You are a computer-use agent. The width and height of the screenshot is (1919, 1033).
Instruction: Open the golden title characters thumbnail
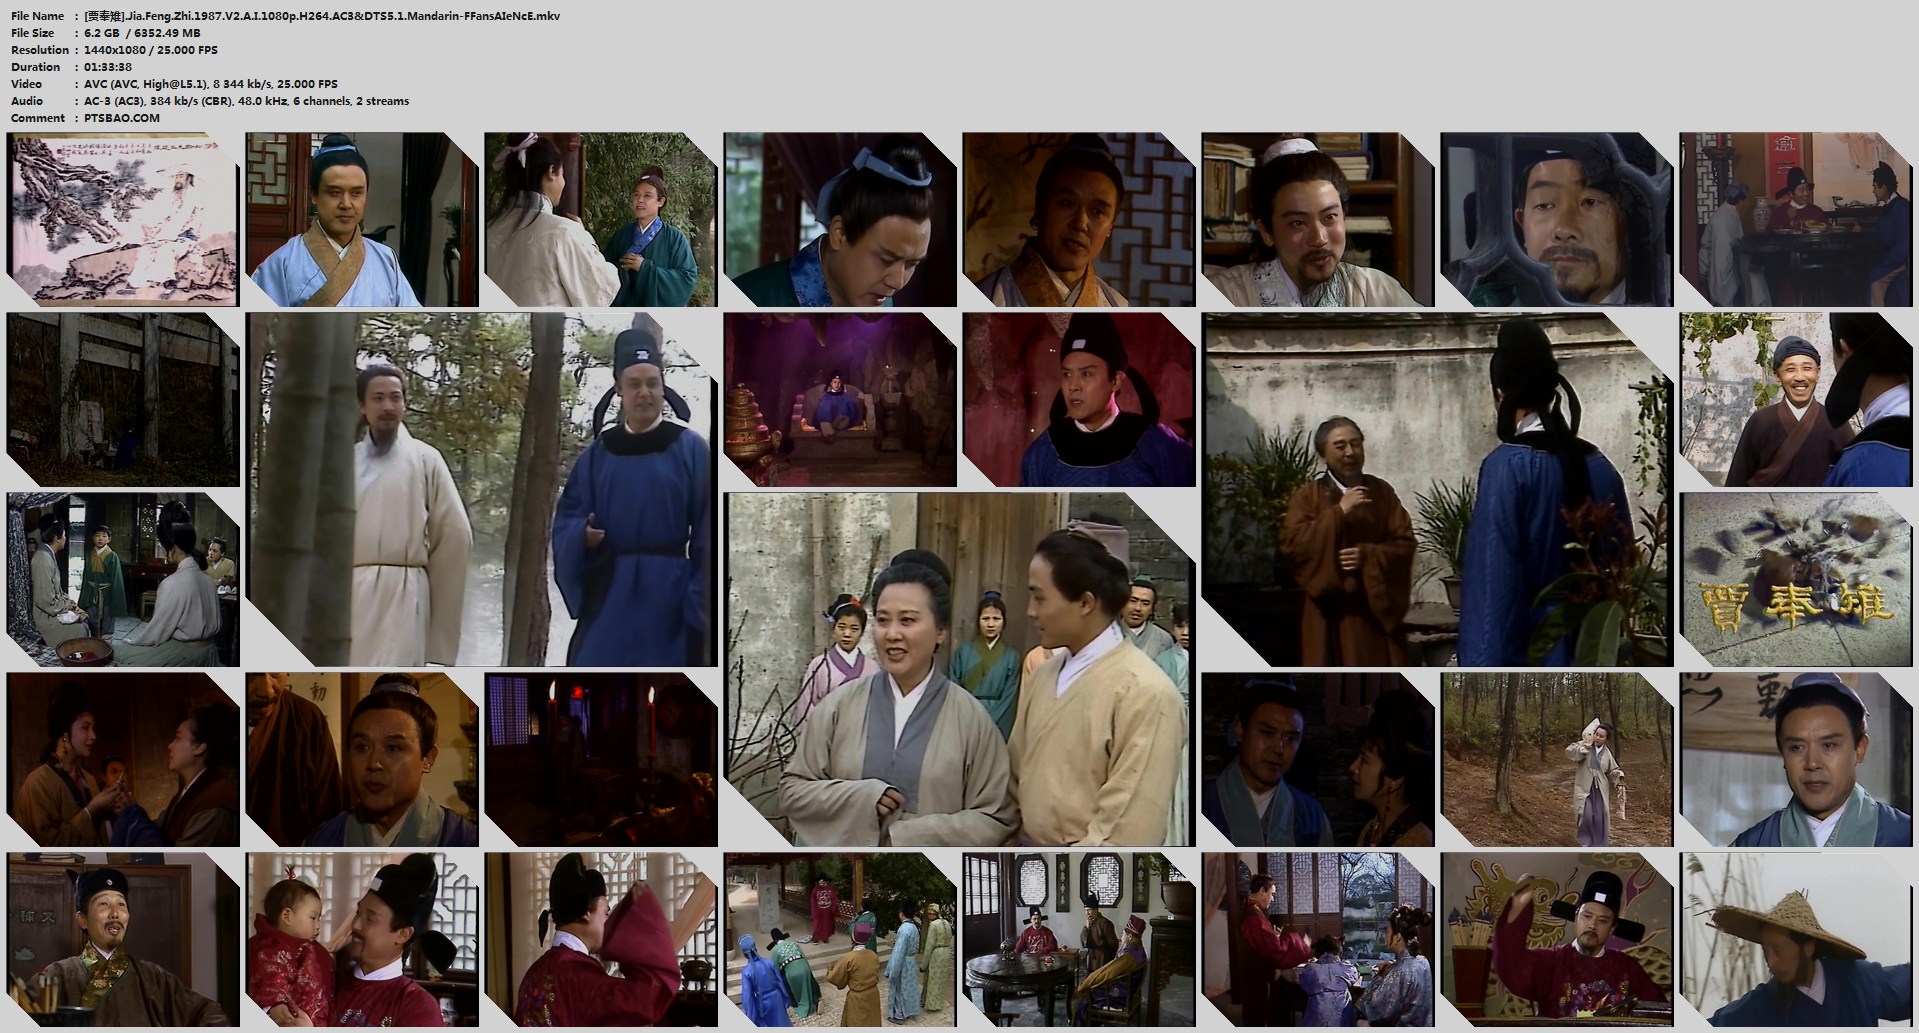pyautogui.click(x=1797, y=580)
